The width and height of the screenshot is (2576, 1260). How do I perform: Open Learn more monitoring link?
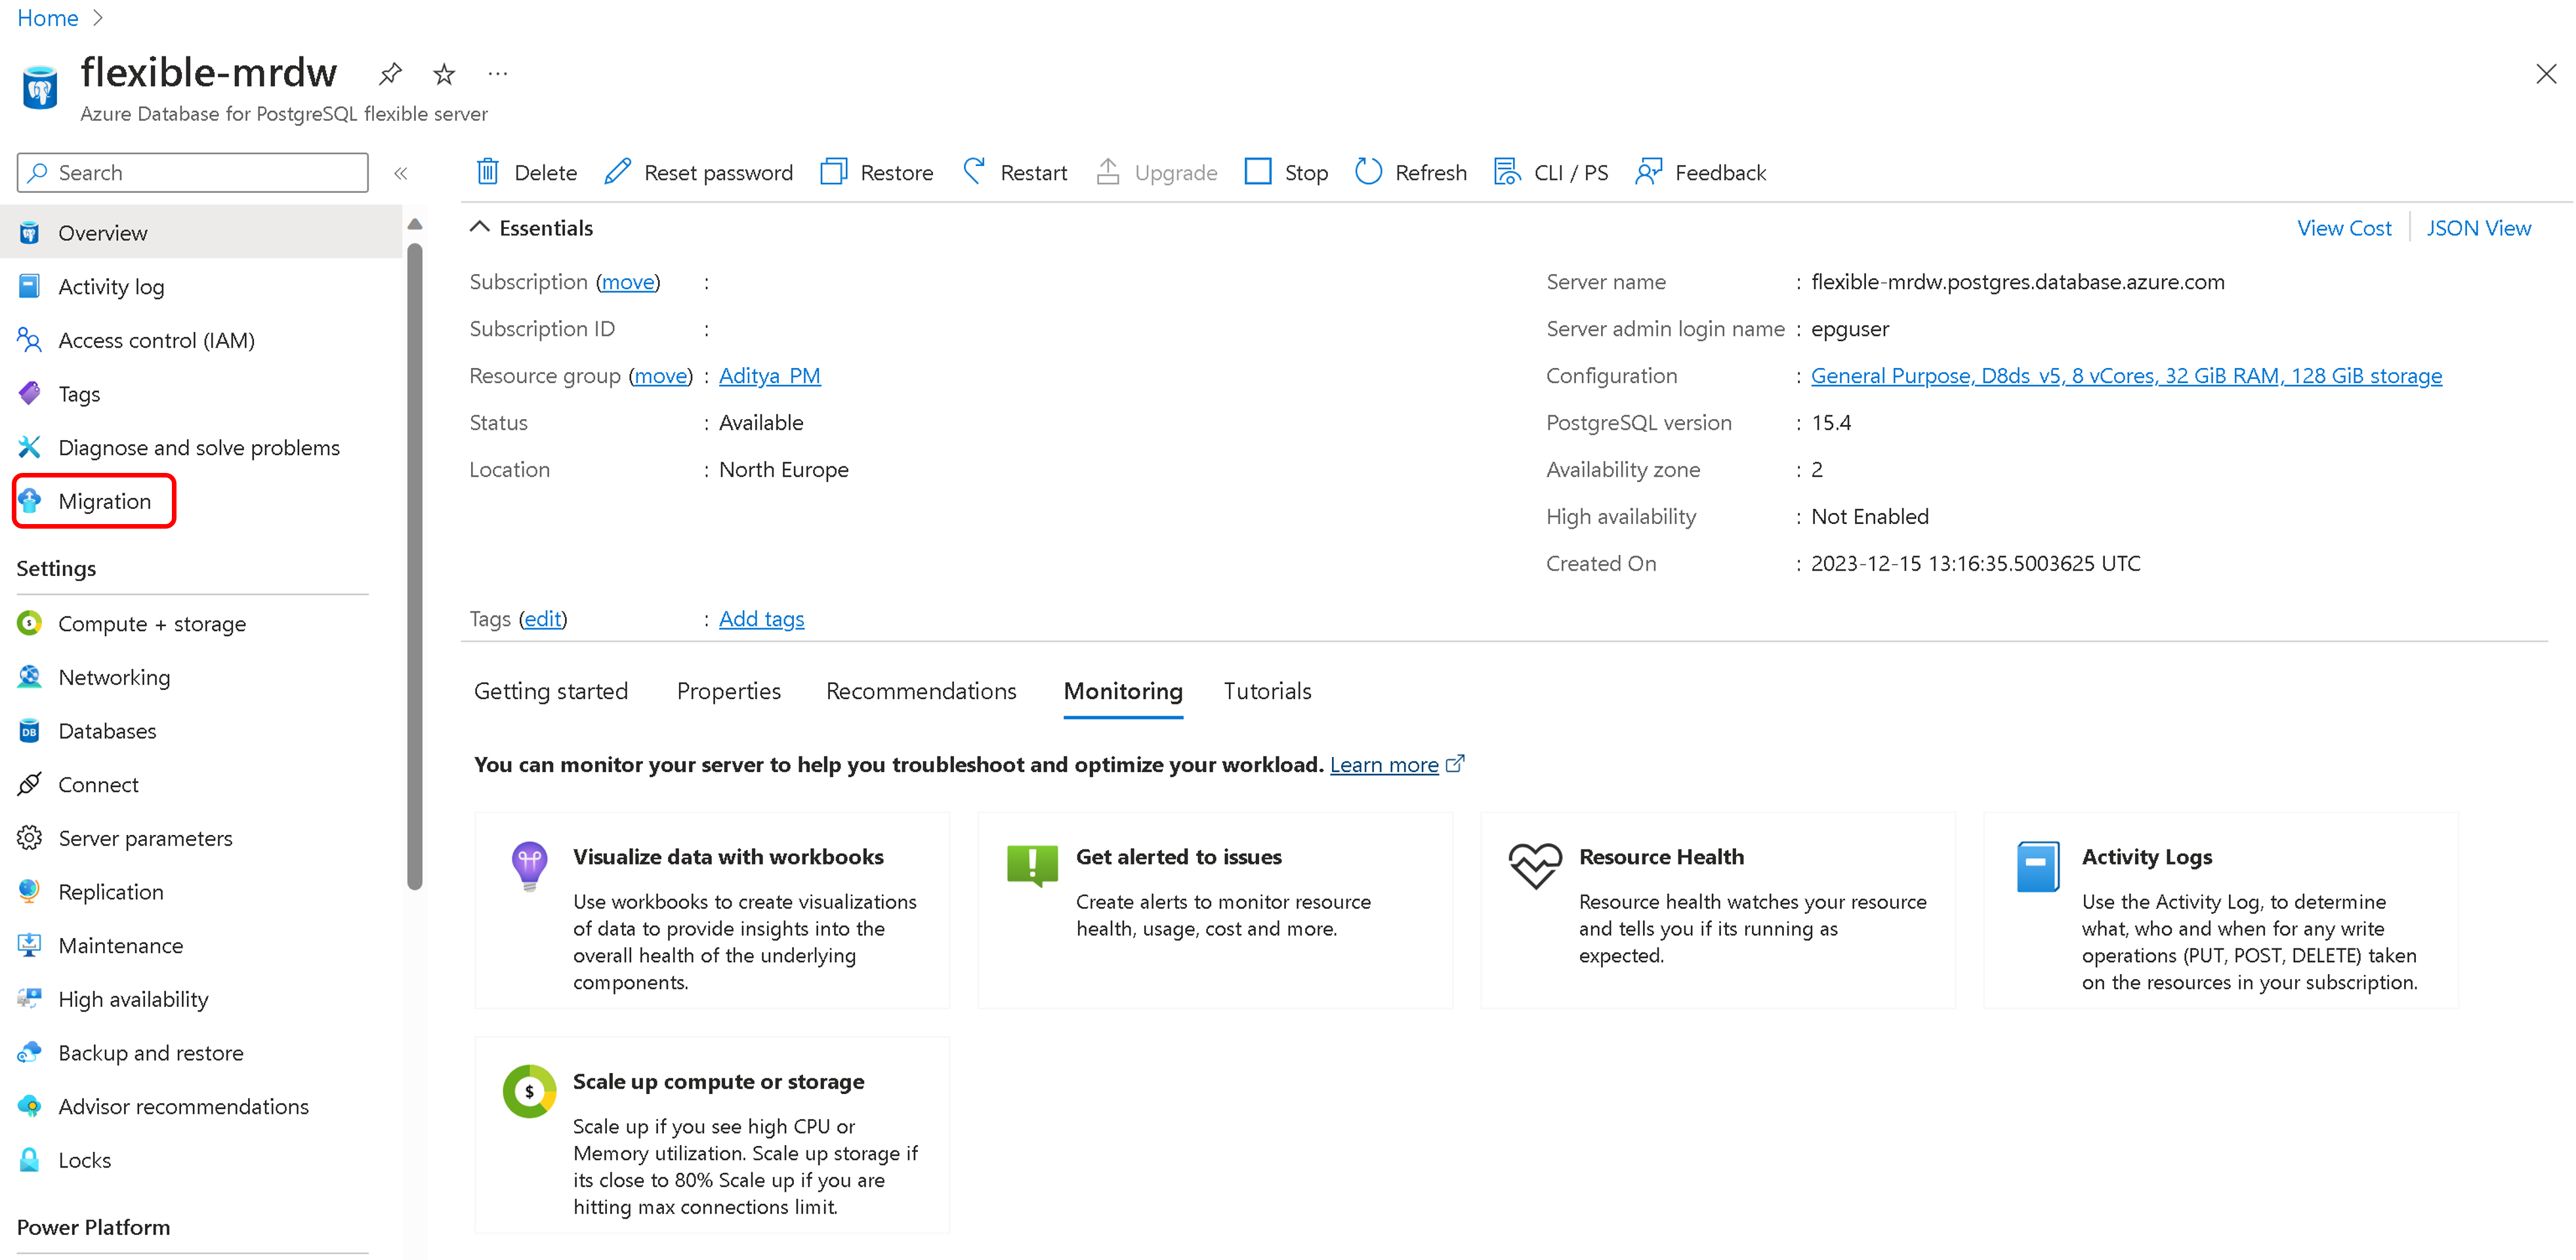1384,764
